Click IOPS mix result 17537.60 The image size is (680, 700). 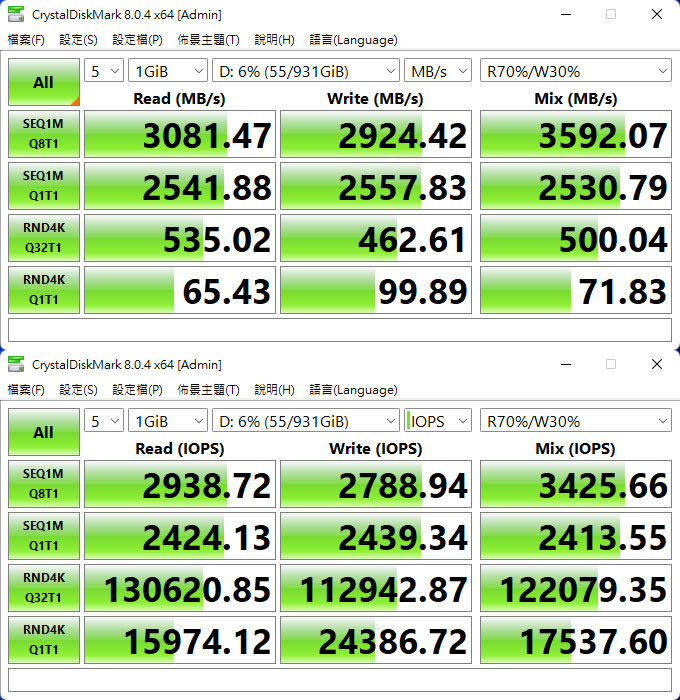[576, 640]
